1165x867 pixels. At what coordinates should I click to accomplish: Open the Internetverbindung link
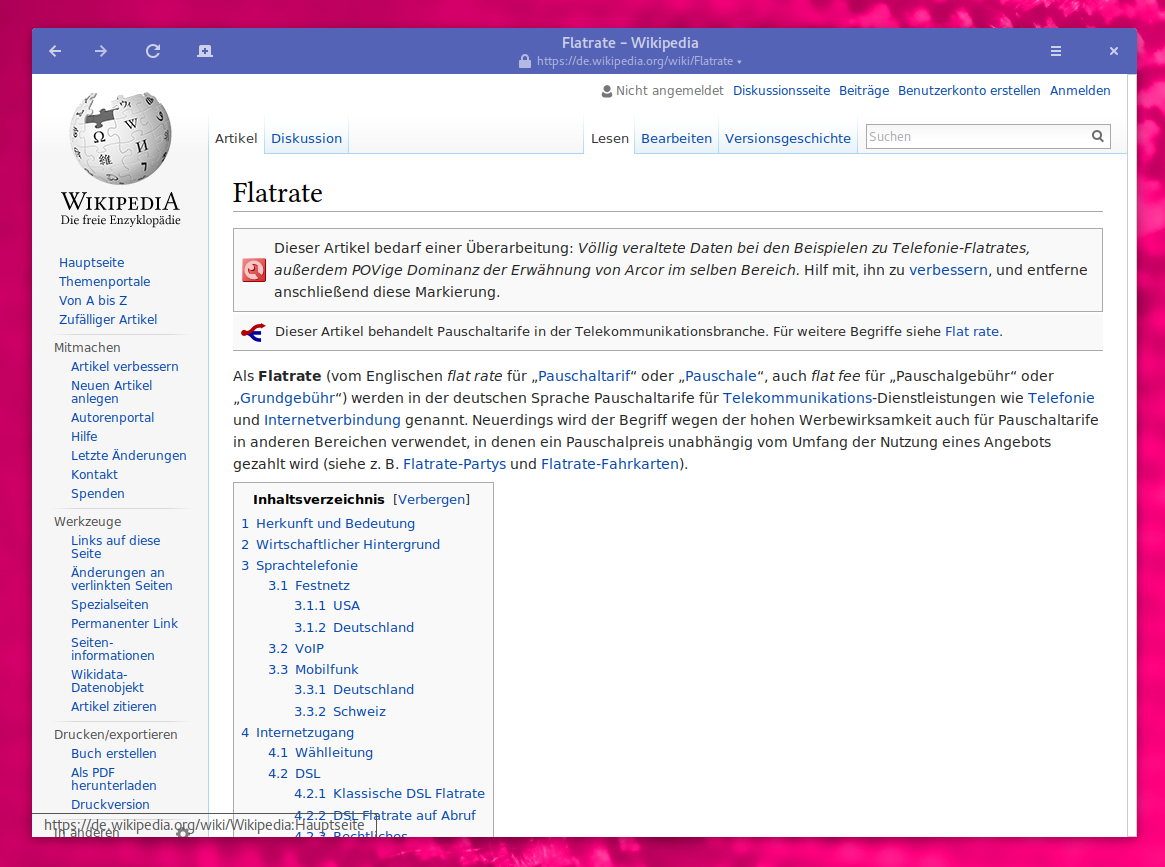tap(332, 420)
